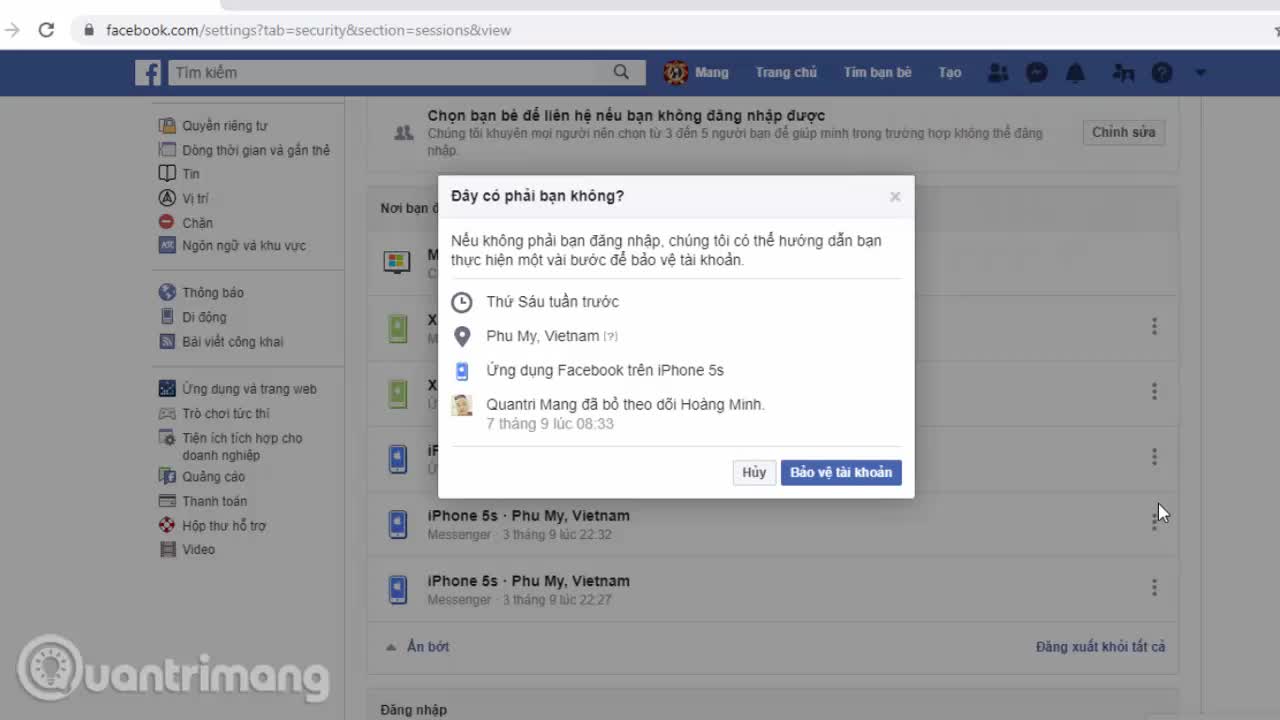Open the quick help question icon

(1162, 72)
